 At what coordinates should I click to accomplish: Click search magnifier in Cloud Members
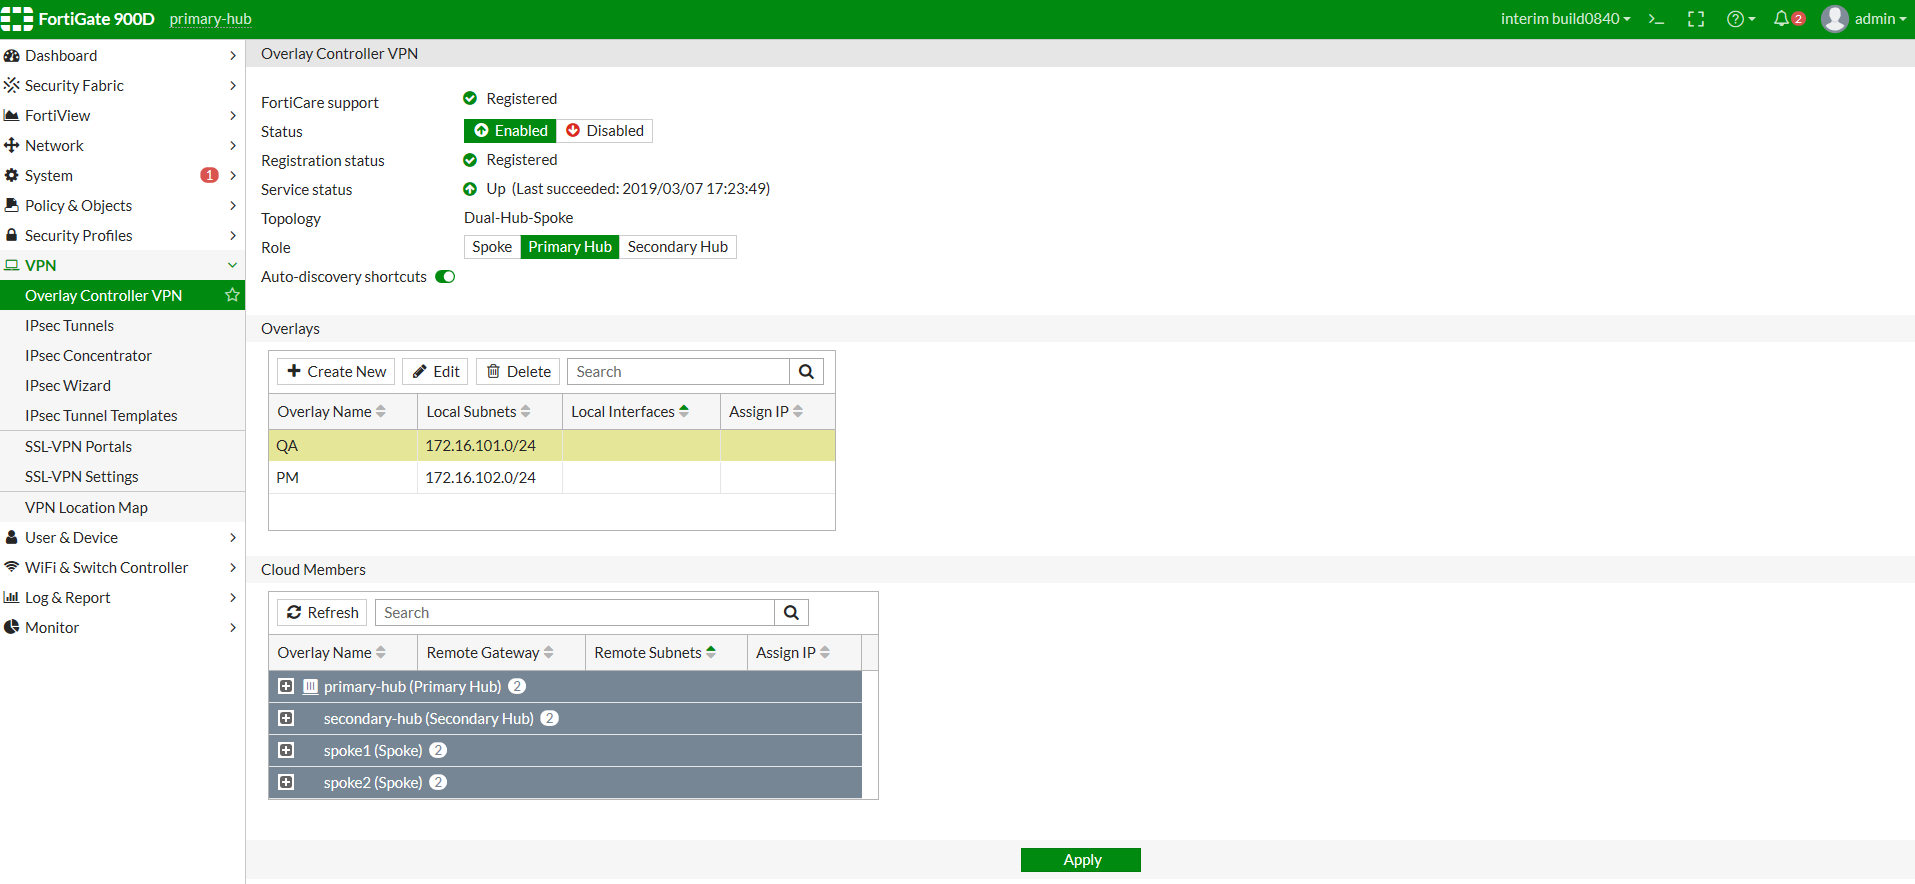click(x=791, y=613)
